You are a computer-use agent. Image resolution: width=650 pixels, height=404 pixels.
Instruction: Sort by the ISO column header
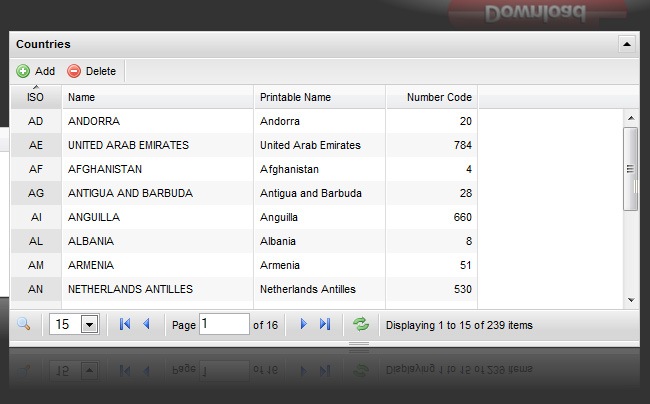click(36, 97)
